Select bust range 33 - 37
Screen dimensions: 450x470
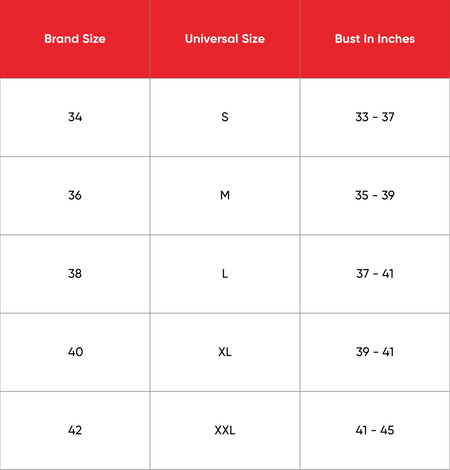click(375, 117)
